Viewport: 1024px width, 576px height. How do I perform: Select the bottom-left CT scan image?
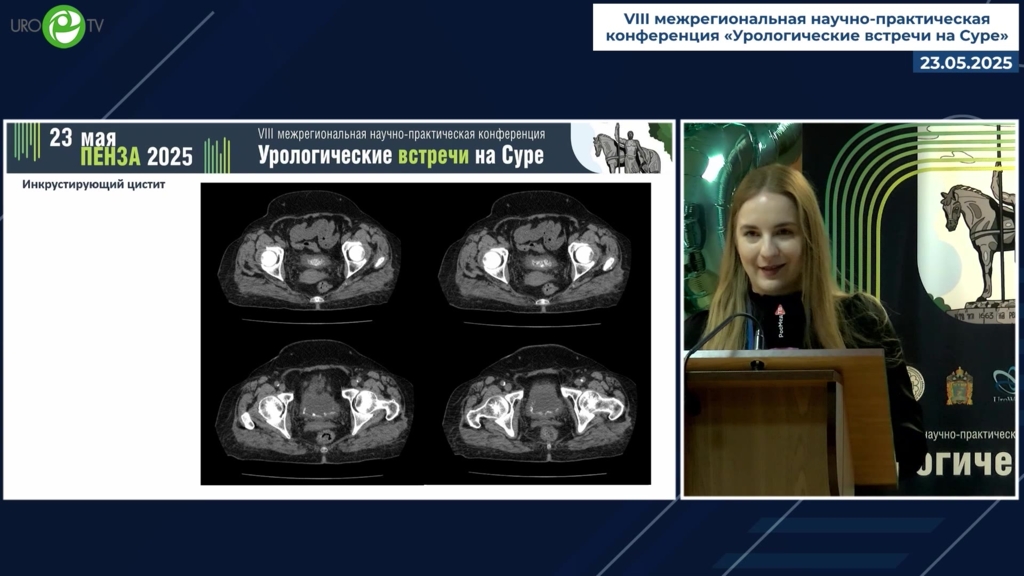click(312, 405)
